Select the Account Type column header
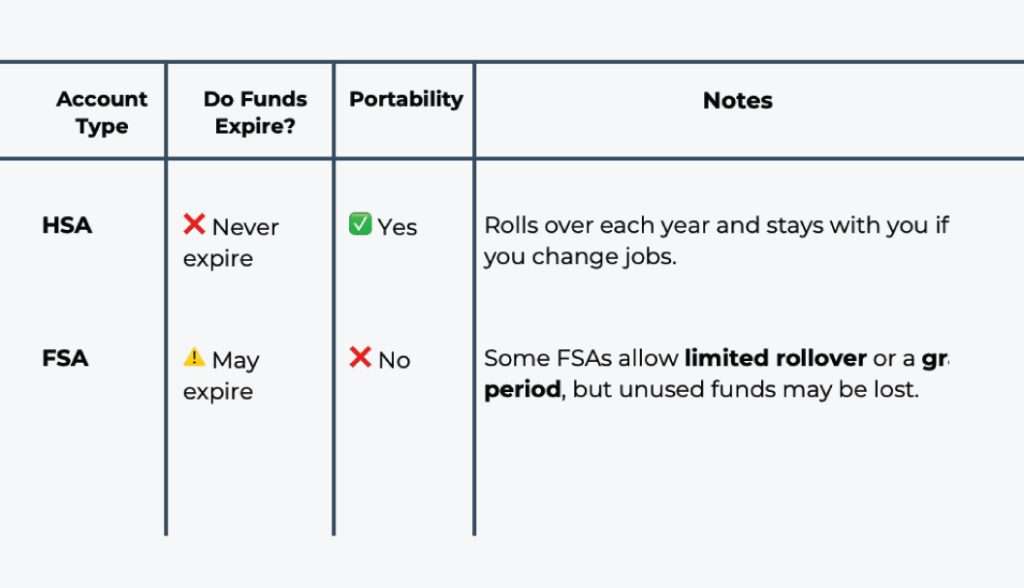The height and width of the screenshot is (588, 1024). pyautogui.click(x=102, y=112)
